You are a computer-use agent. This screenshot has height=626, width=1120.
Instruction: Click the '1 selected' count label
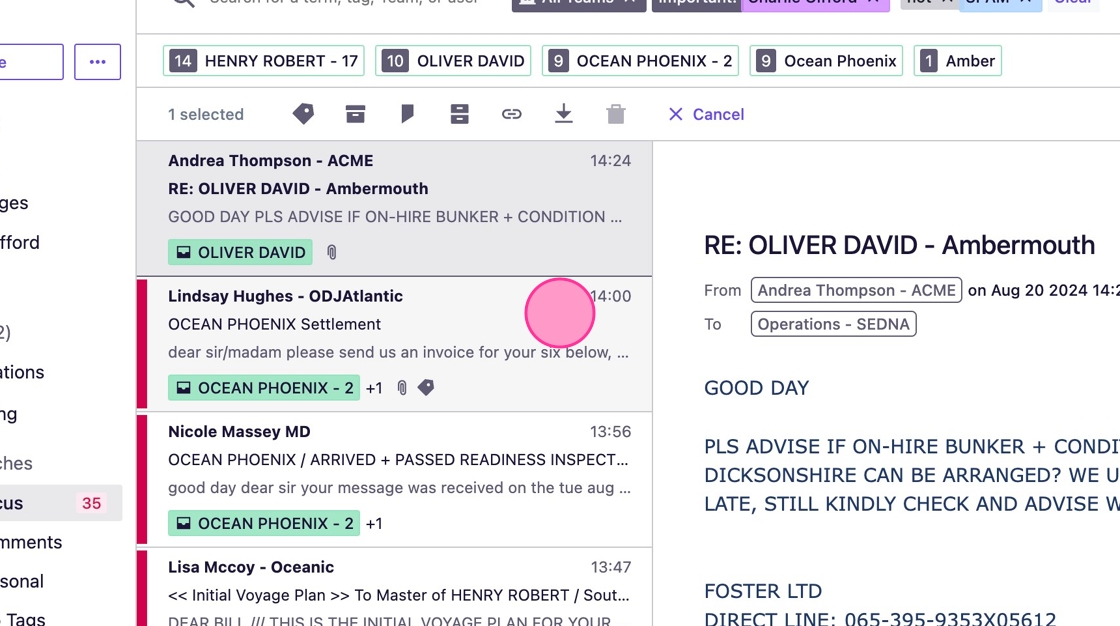(x=206, y=114)
